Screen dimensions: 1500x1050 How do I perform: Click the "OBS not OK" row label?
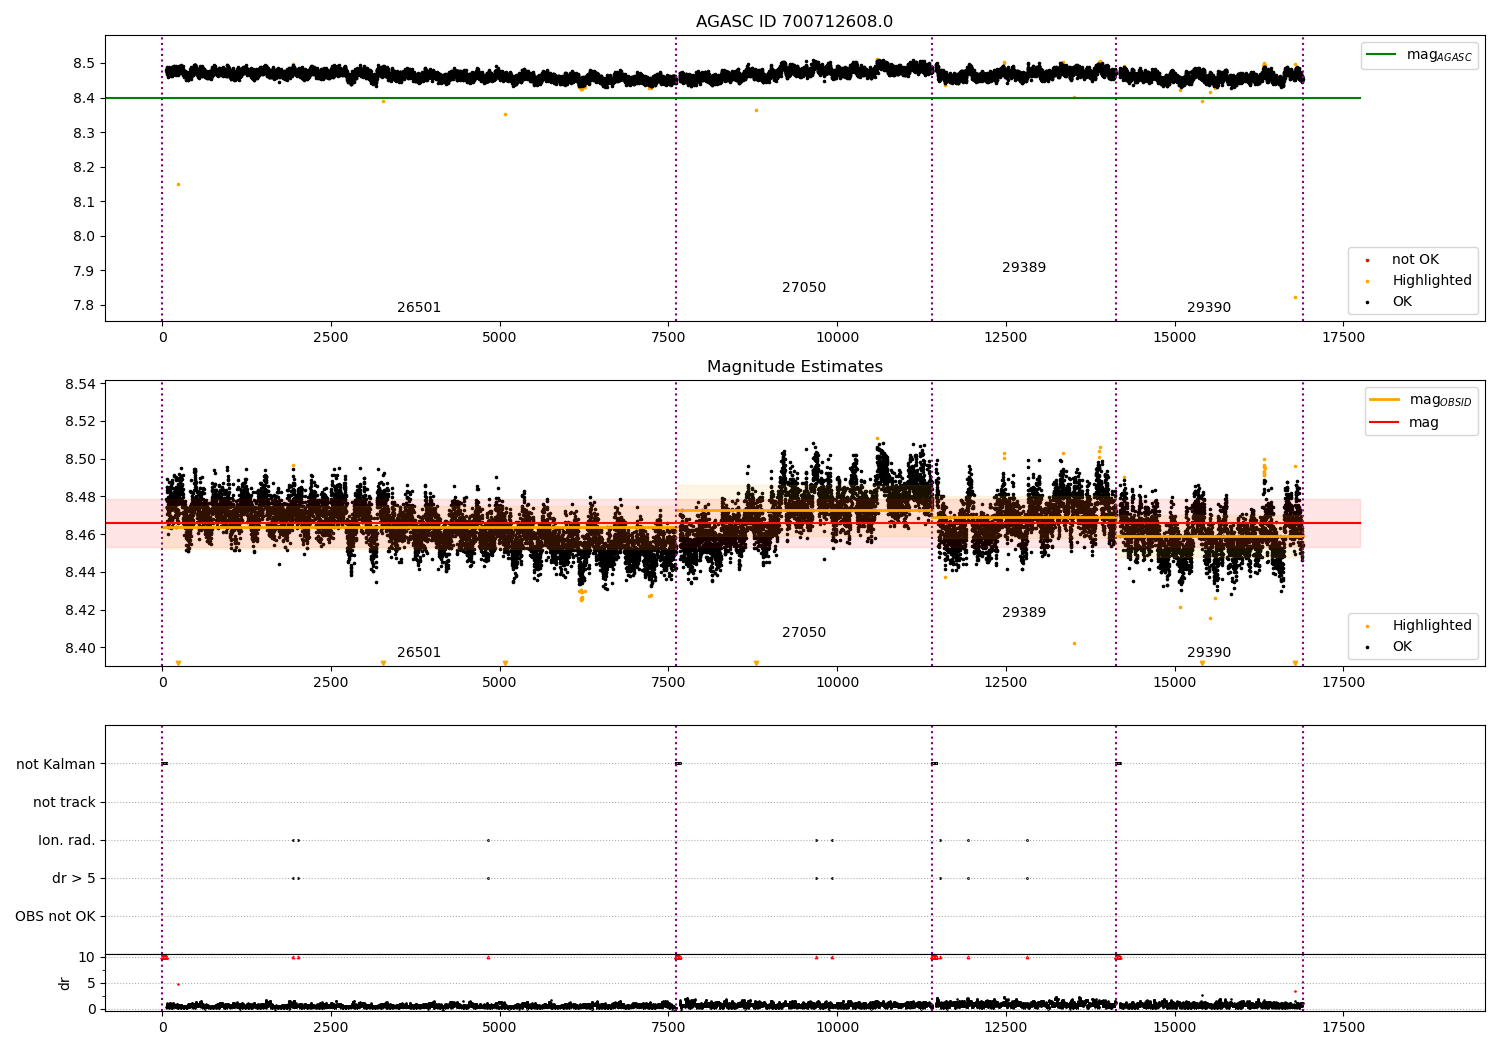tap(55, 917)
